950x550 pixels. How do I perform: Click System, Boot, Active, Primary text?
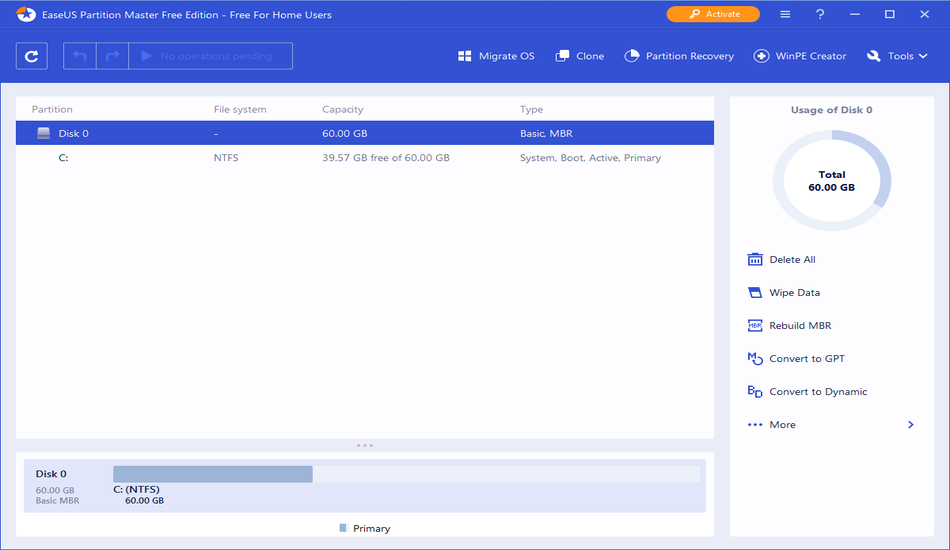click(x=590, y=157)
